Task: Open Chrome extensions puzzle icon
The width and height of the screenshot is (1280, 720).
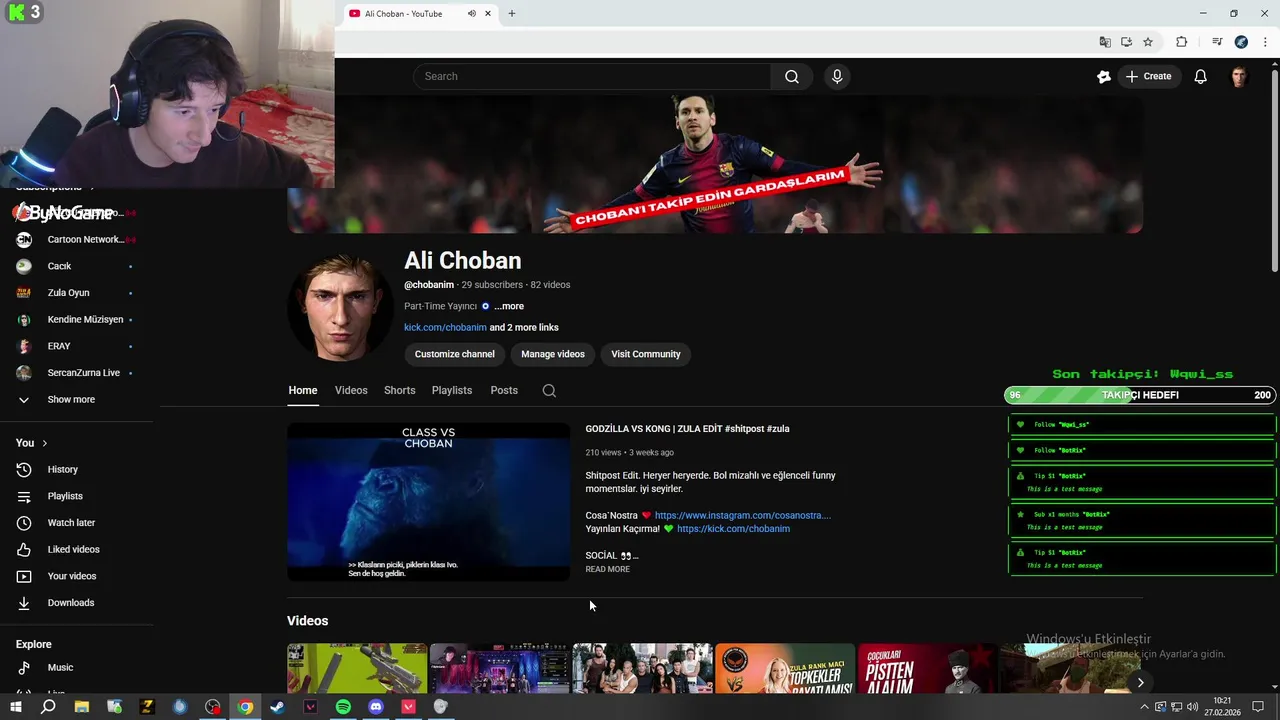Action: tap(1181, 42)
